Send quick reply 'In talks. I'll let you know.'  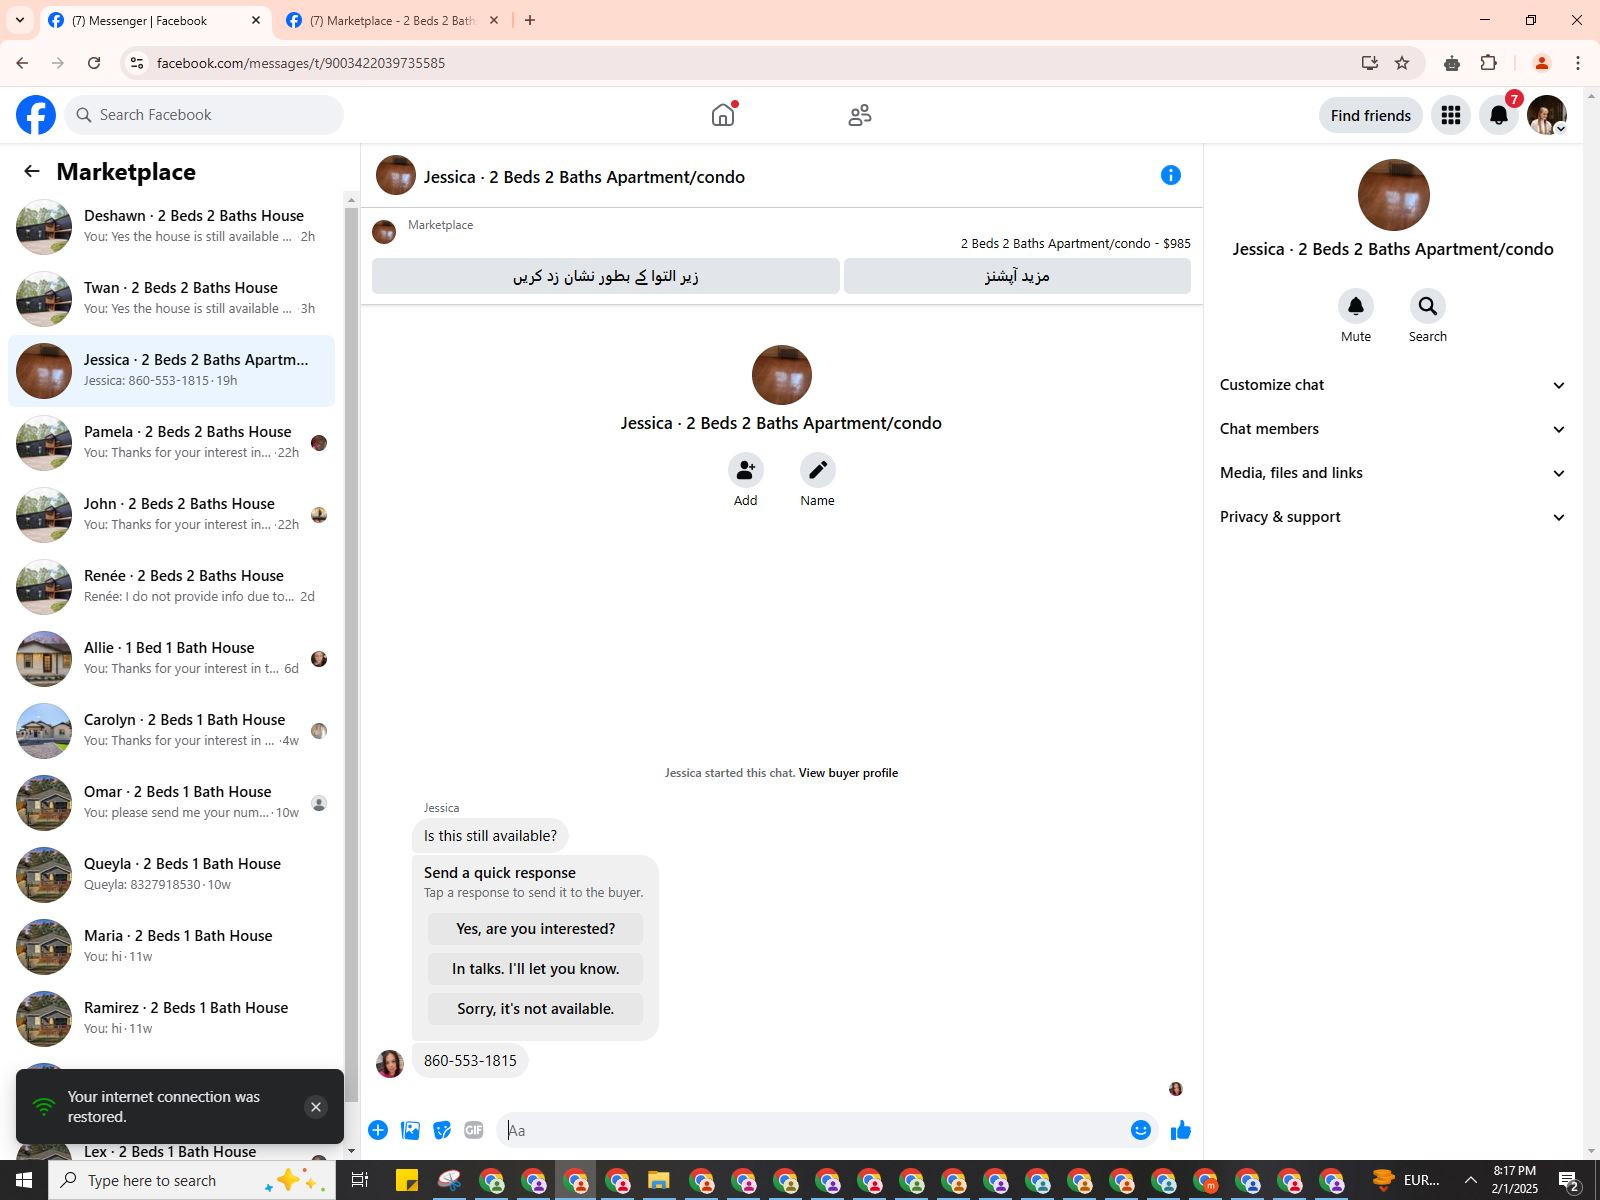coord(535,969)
